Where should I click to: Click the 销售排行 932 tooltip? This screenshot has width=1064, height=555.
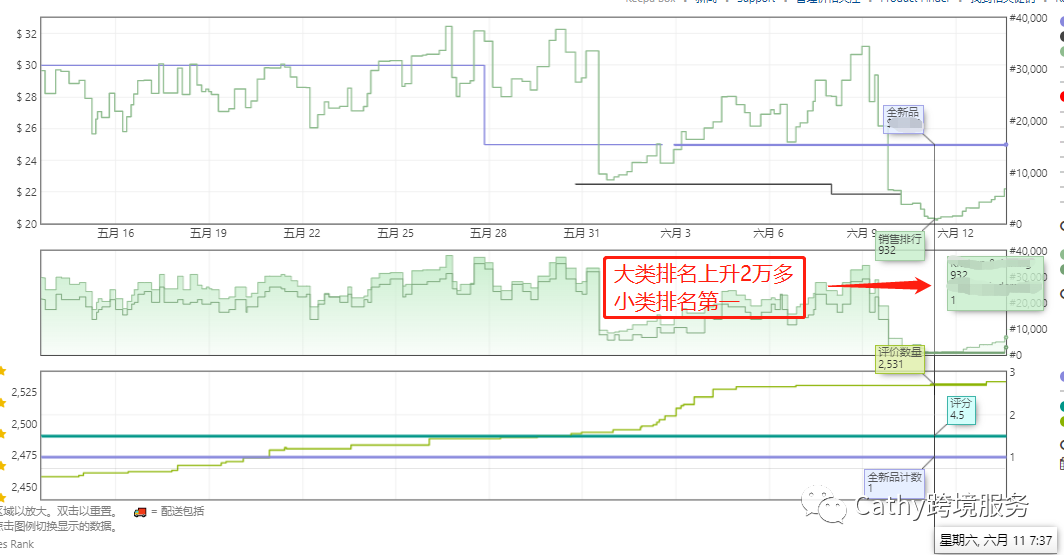click(x=899, y=245)
